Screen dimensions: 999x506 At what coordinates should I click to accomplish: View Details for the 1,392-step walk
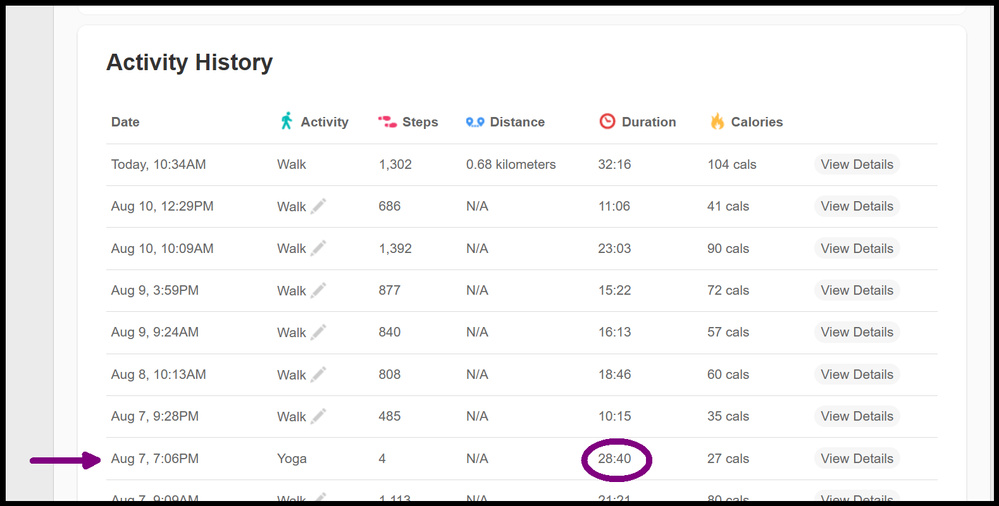pyautogui.click(x=856, y=248)
